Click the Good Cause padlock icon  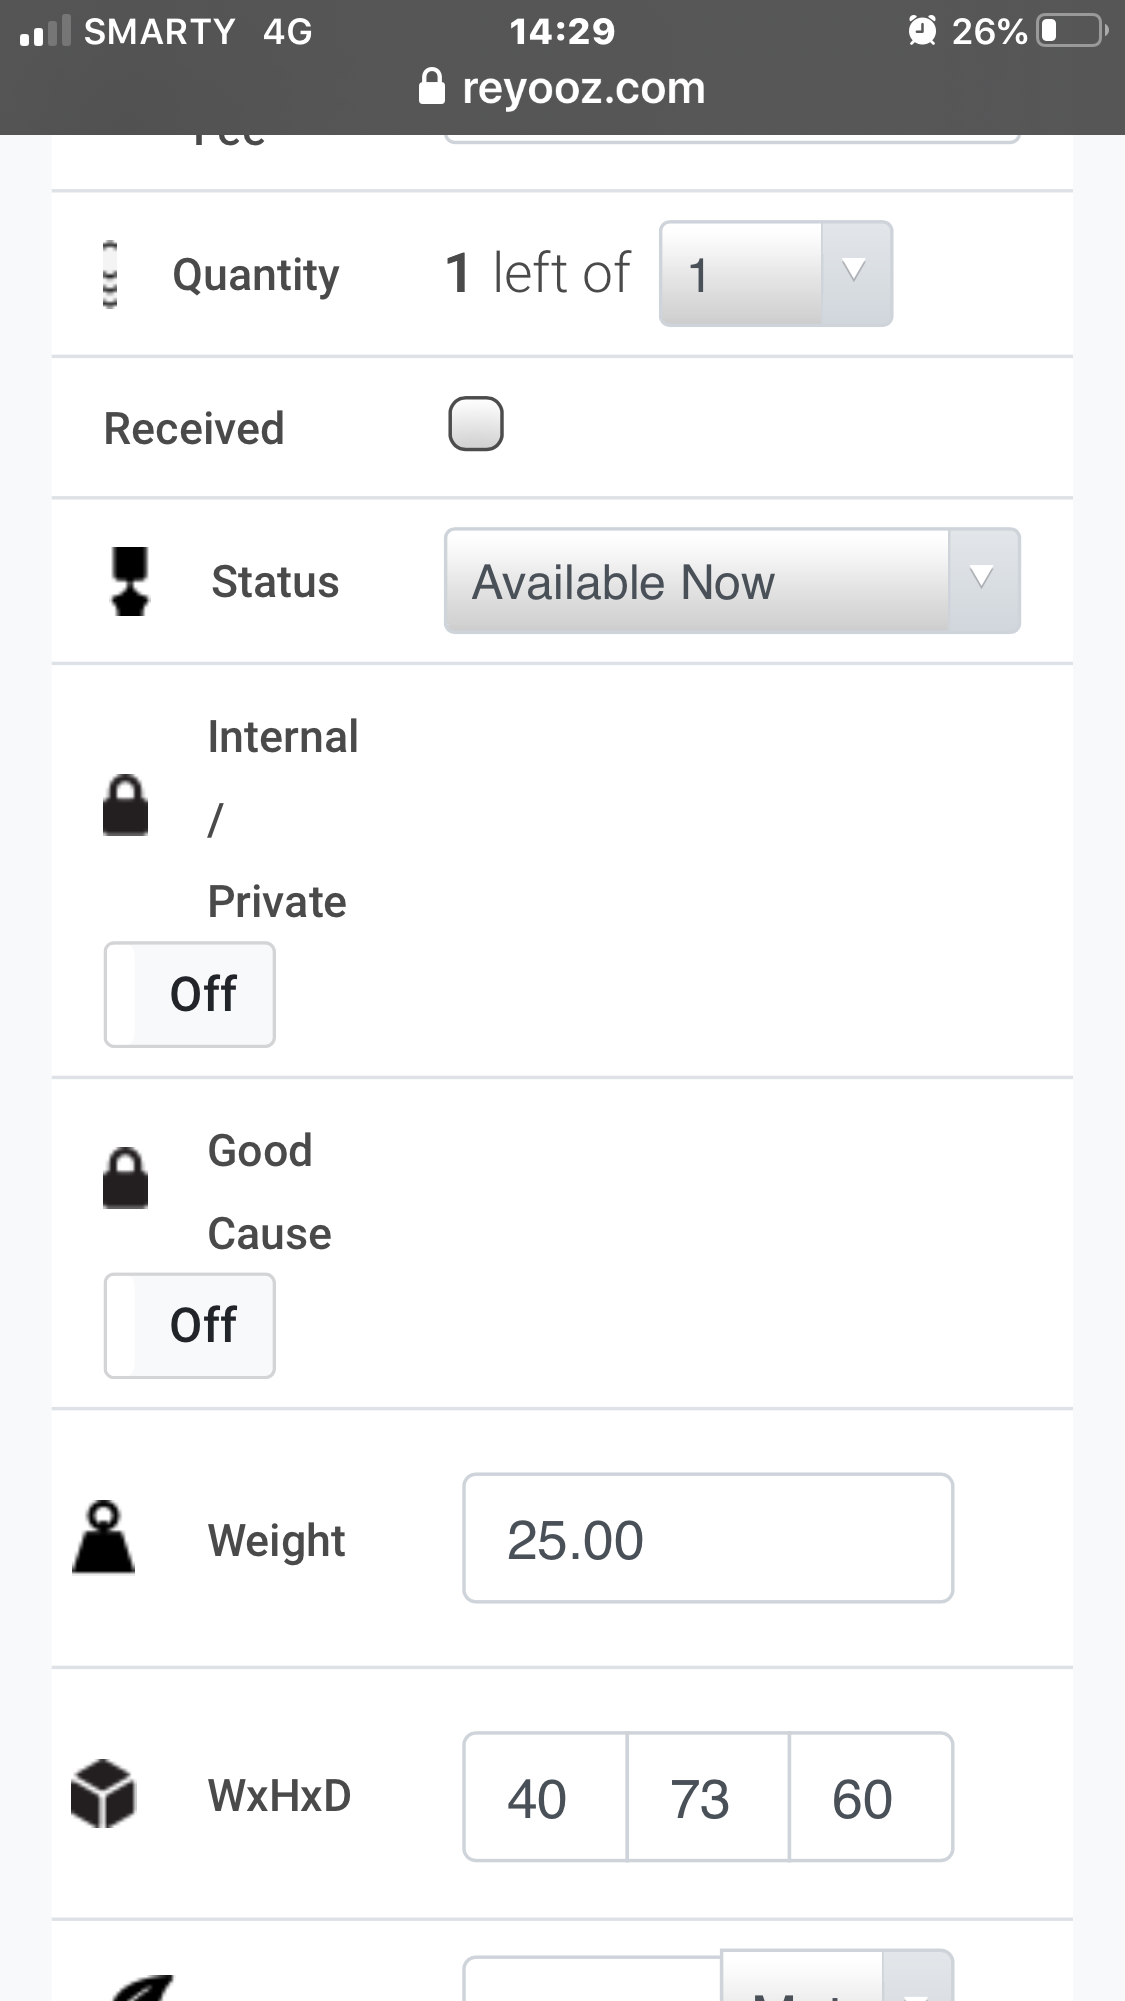126,1178
